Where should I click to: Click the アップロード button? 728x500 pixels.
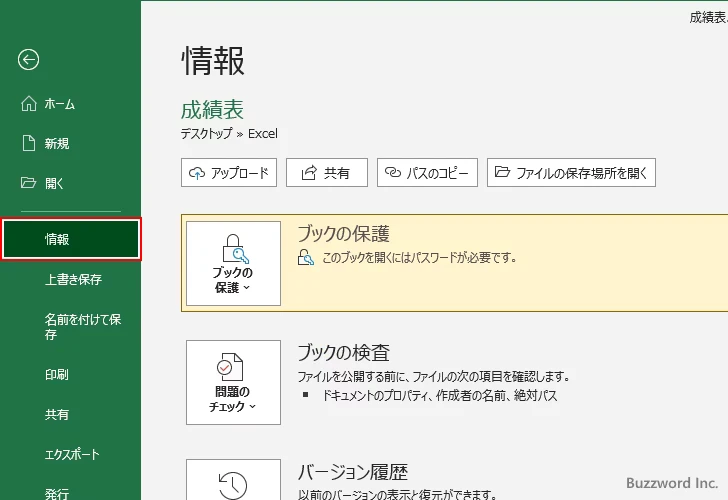point(229,173)
